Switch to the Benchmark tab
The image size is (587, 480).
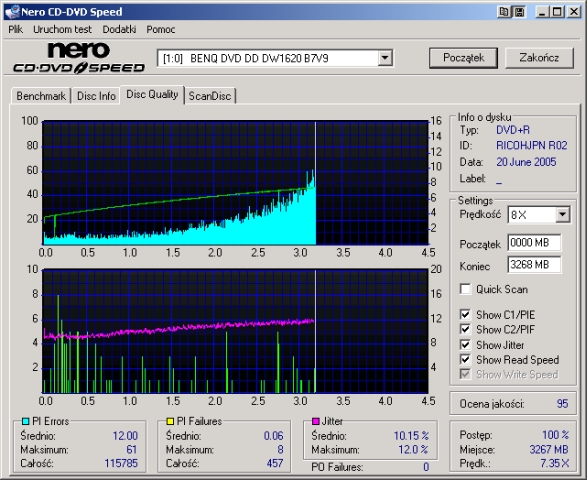point(41,96)
